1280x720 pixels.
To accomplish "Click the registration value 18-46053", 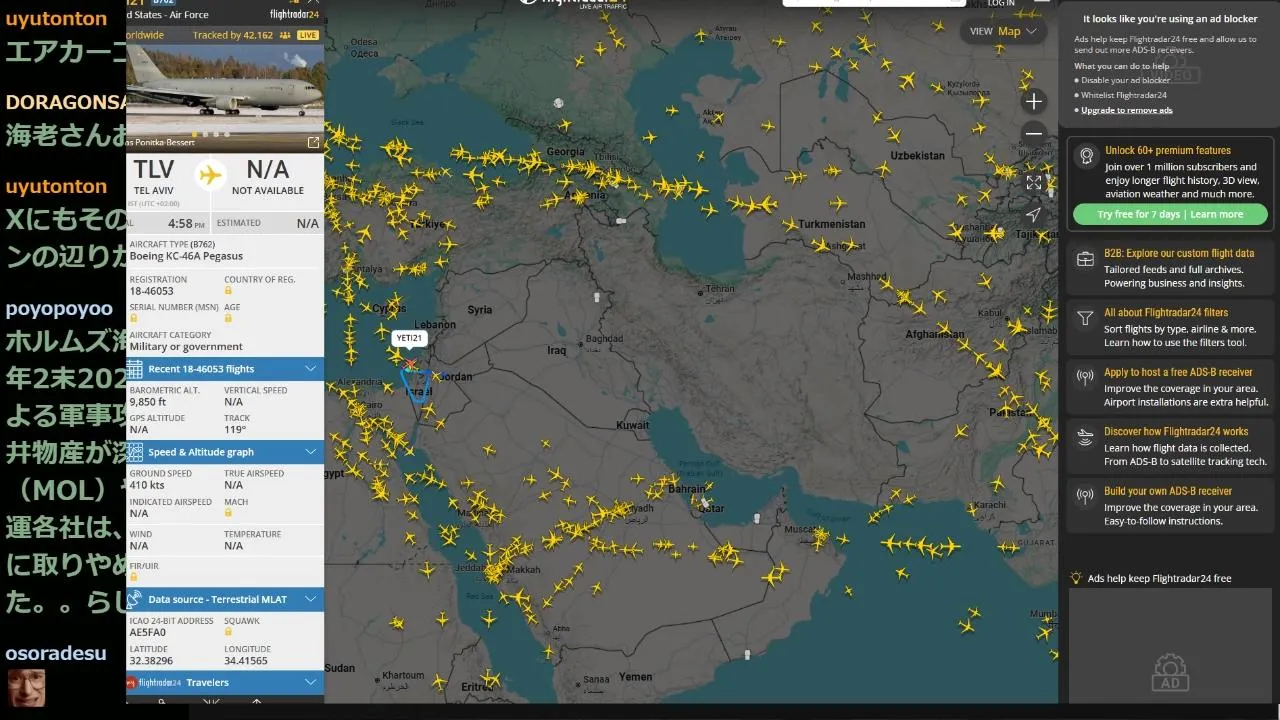I will 151,291.
